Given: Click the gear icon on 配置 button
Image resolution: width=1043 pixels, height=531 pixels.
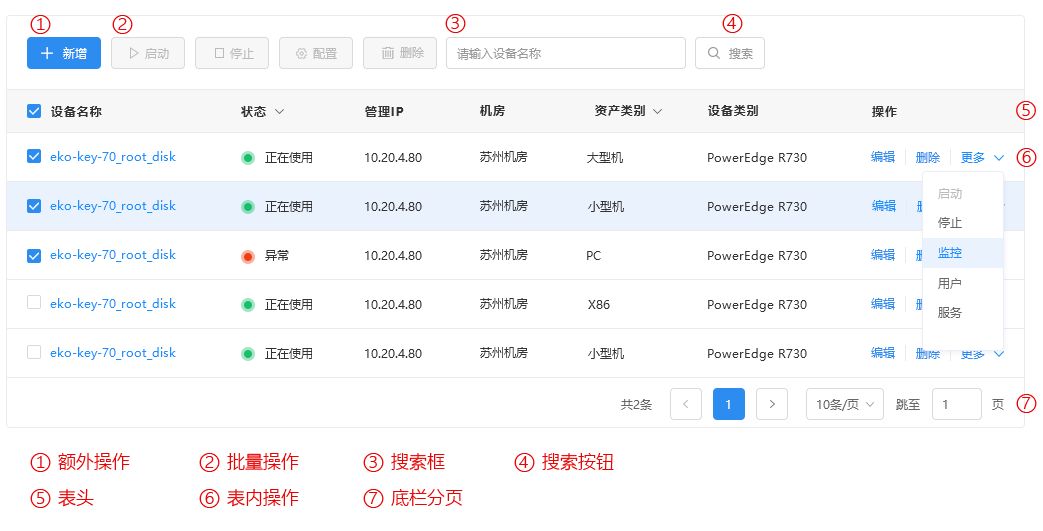Looking at the screenshot, I should [x=301, y=54].
